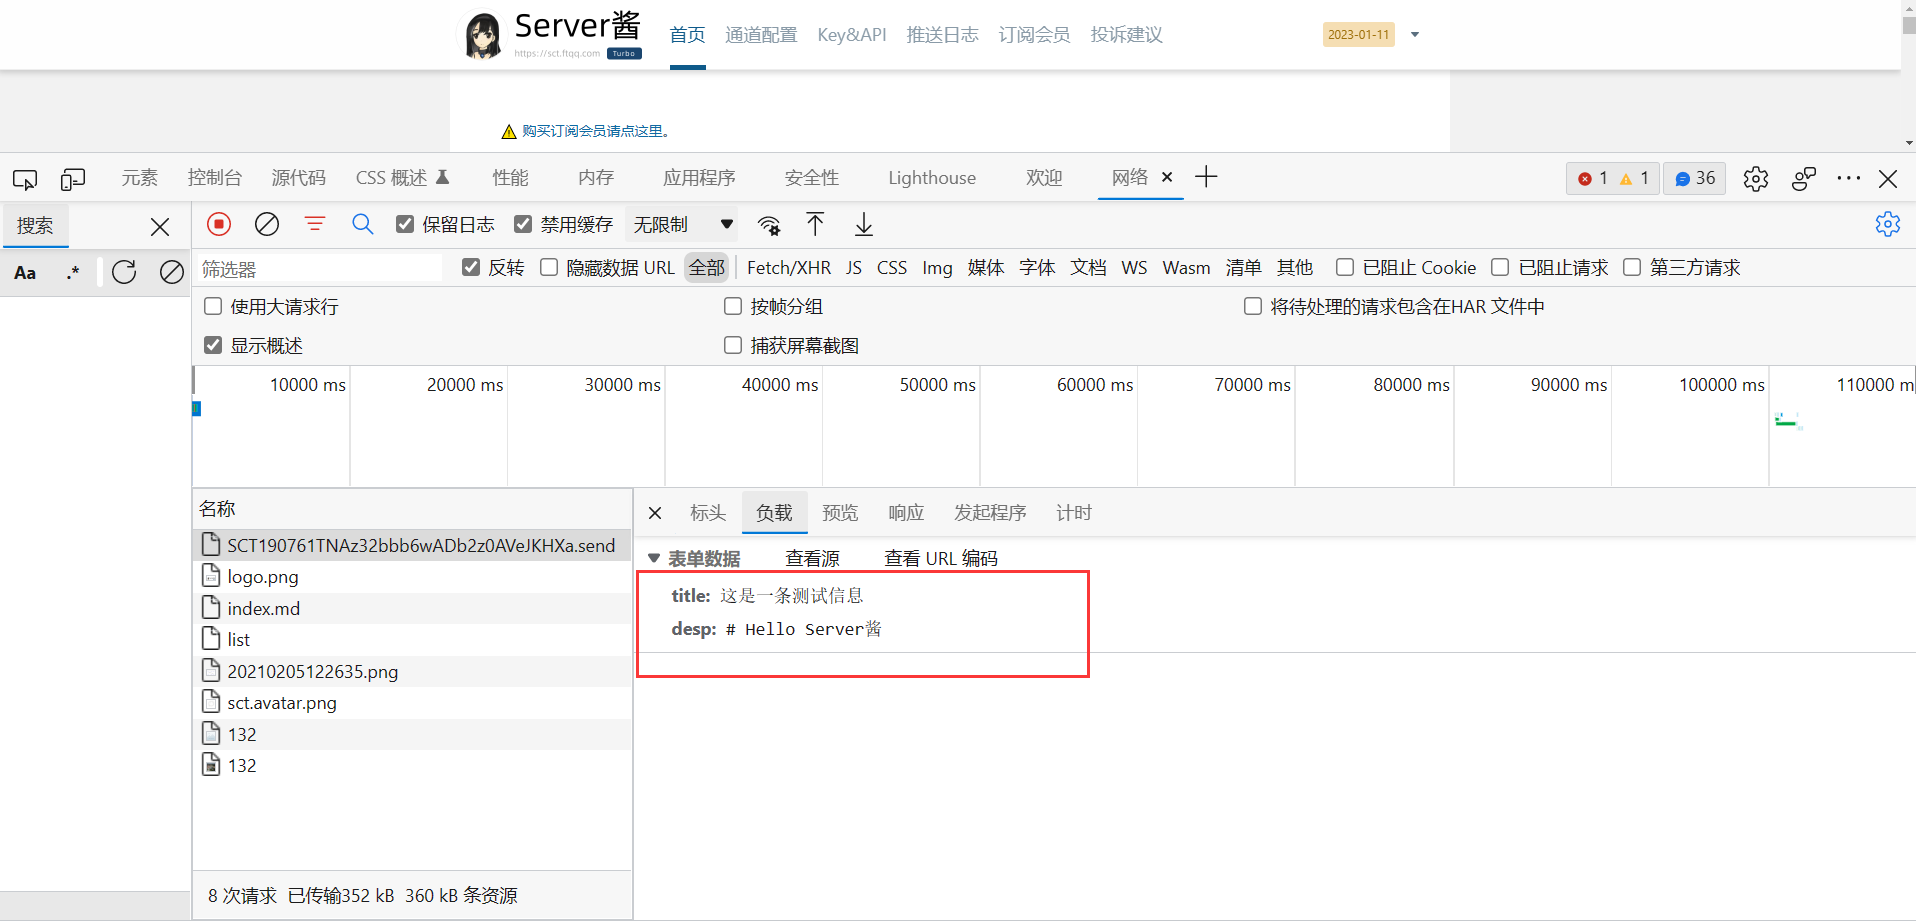Enable 已阻止请求 checkbox

[x=1500, y=267]
